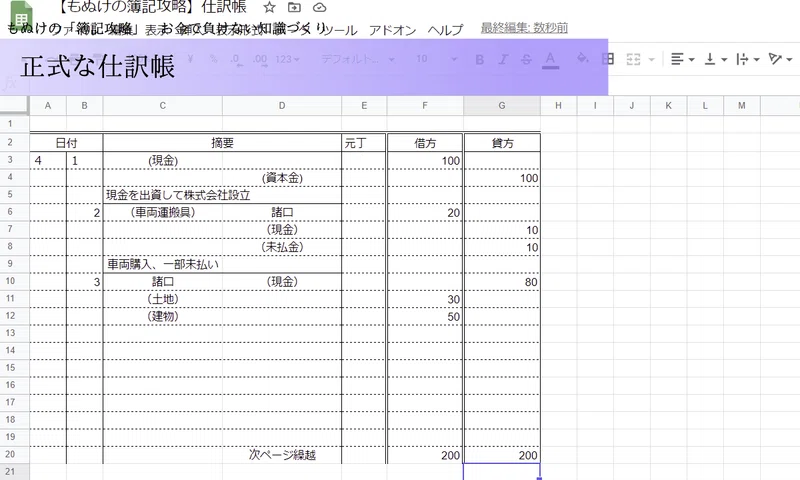
Task: Select column G header
Action: tap(502, 106)
